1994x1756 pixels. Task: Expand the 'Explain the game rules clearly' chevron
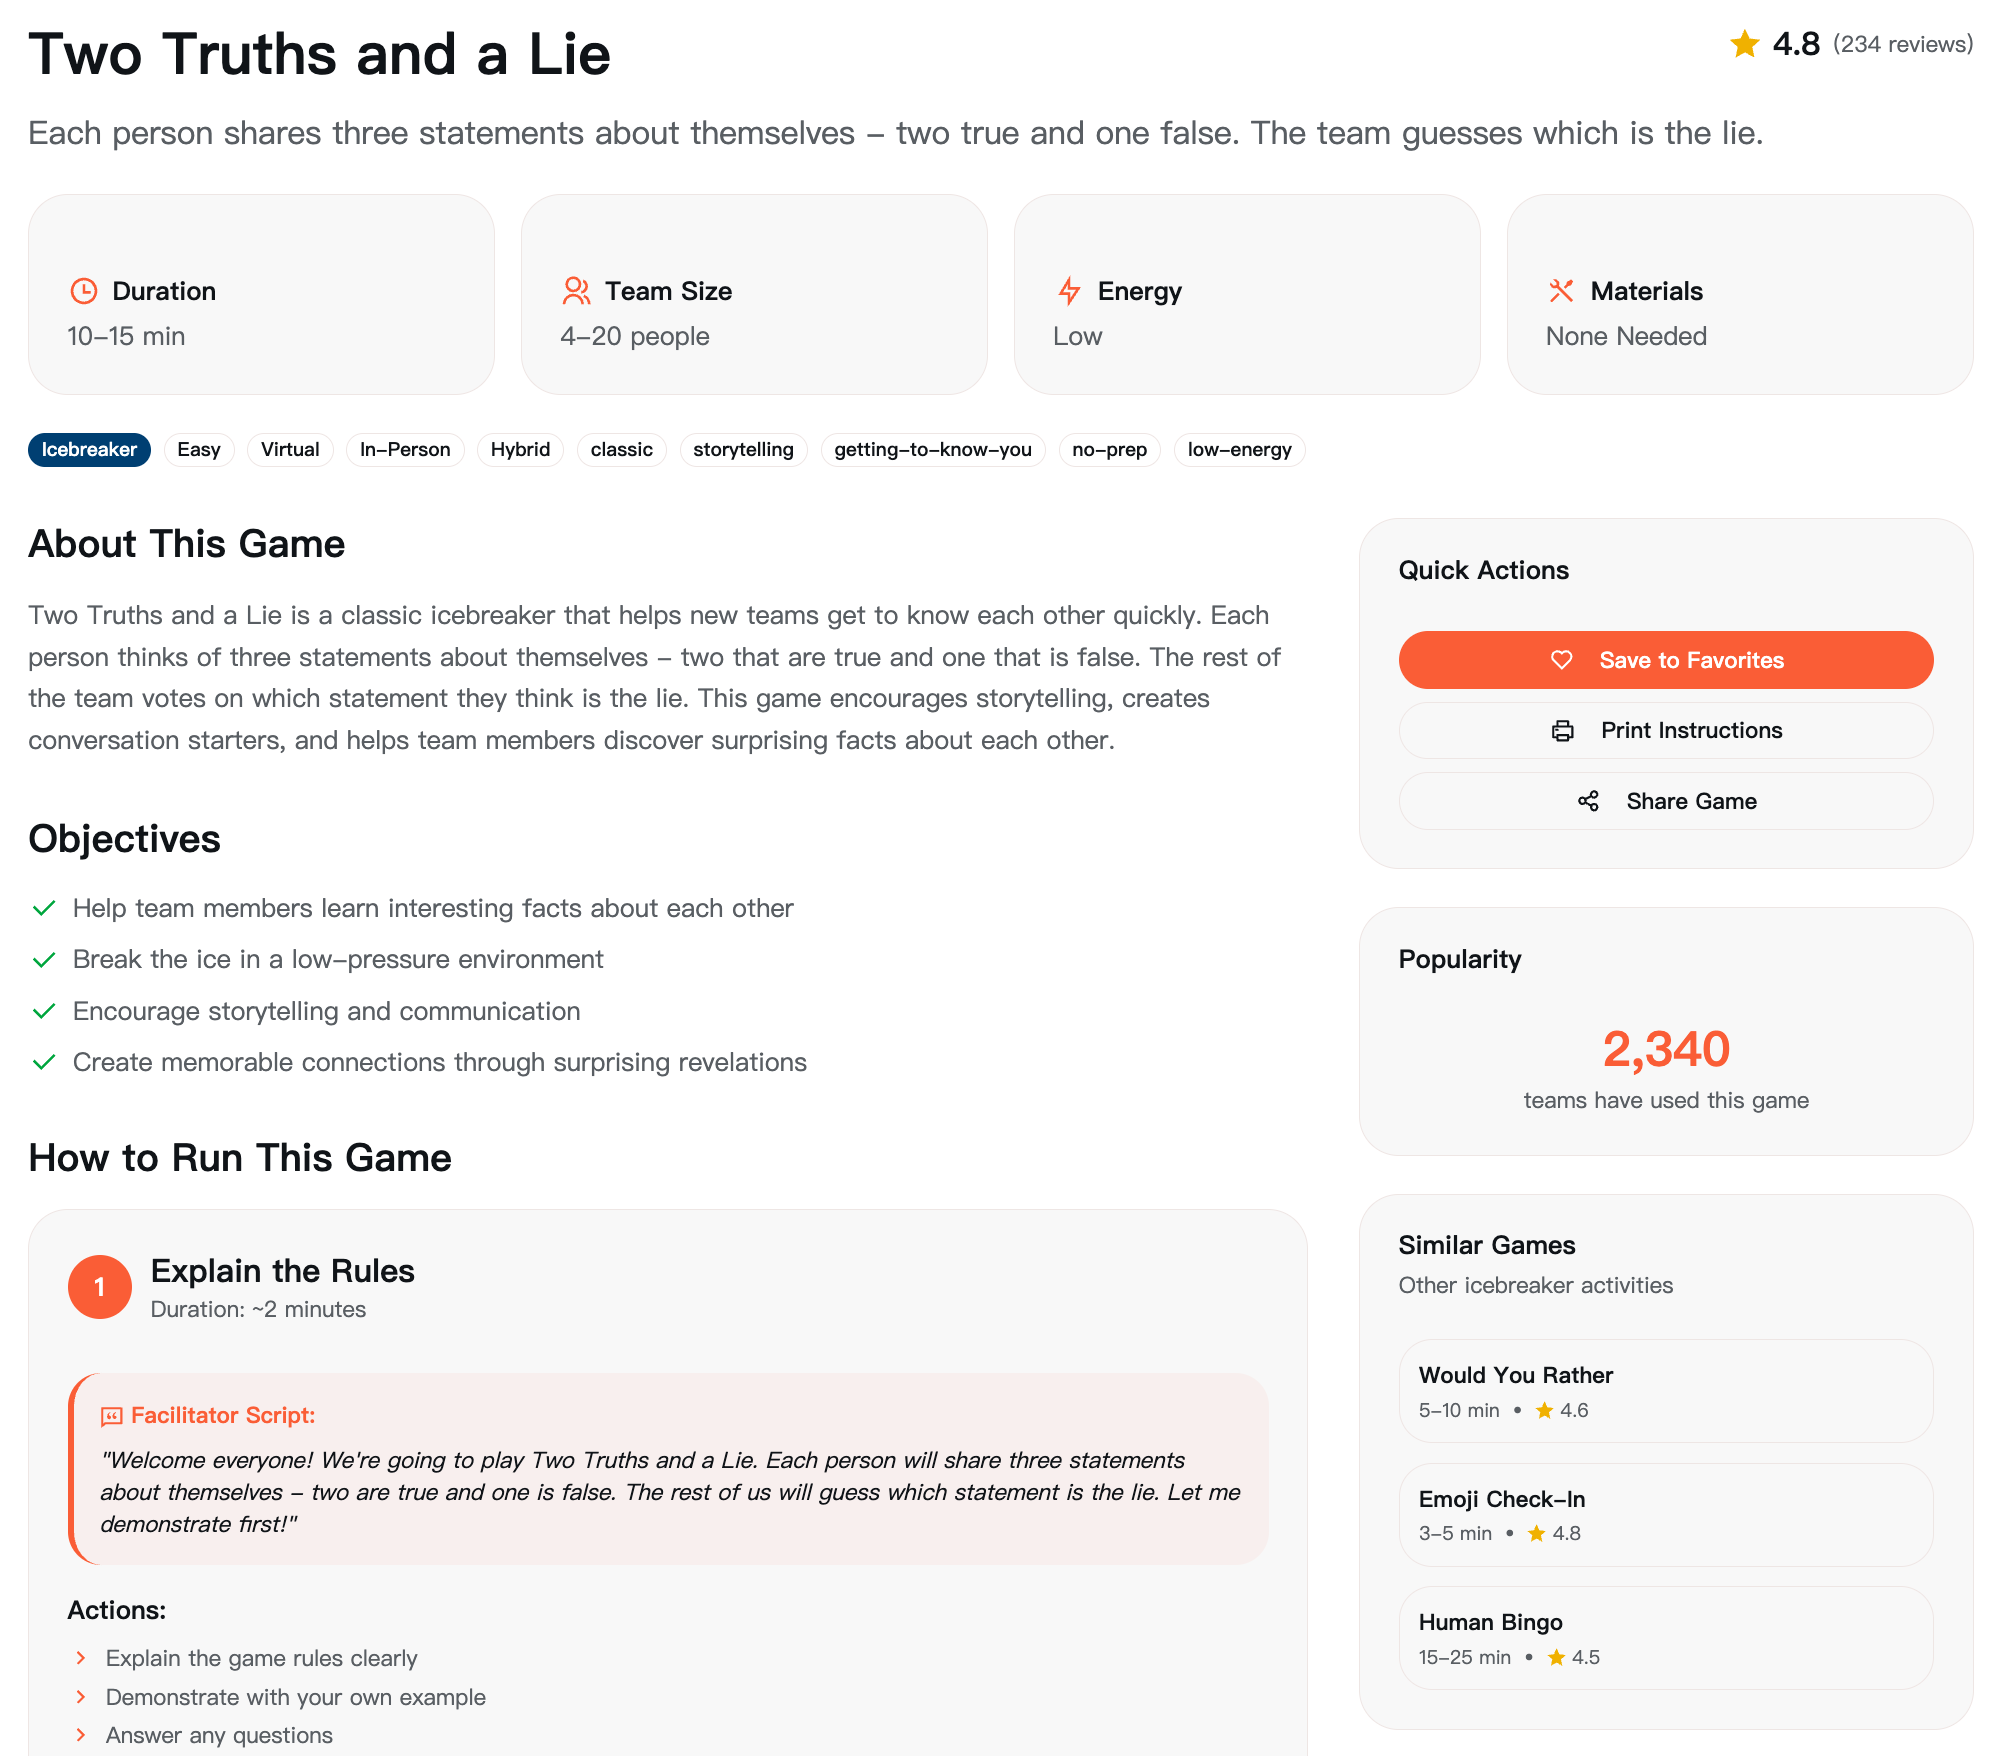click(x=81, y=1658)
